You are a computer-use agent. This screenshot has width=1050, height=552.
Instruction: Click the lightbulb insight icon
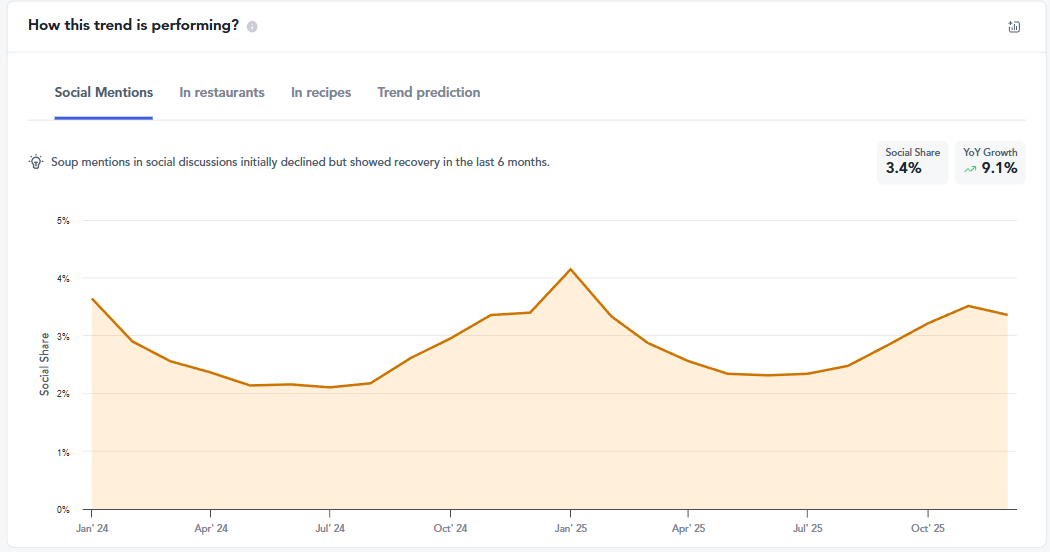tap(36, 162)
